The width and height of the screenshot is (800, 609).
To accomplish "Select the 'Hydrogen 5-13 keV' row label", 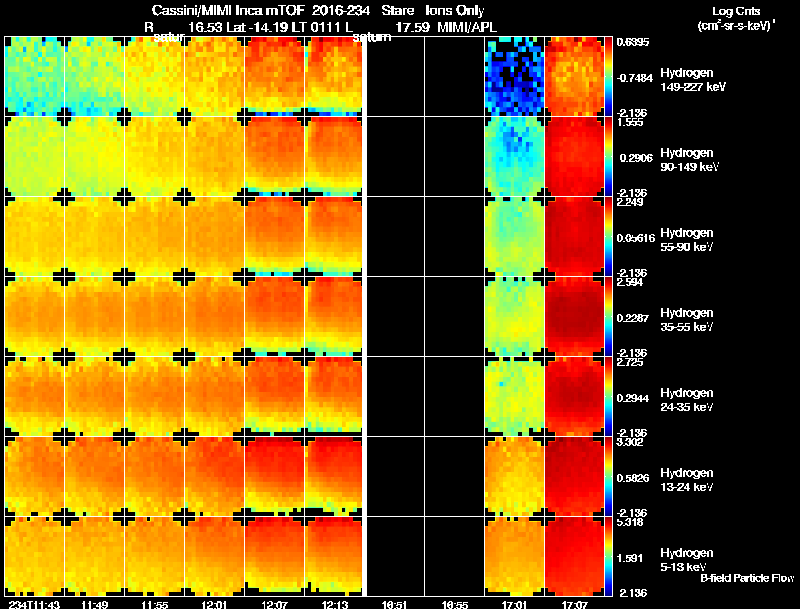I will click(x=687, y=560).
